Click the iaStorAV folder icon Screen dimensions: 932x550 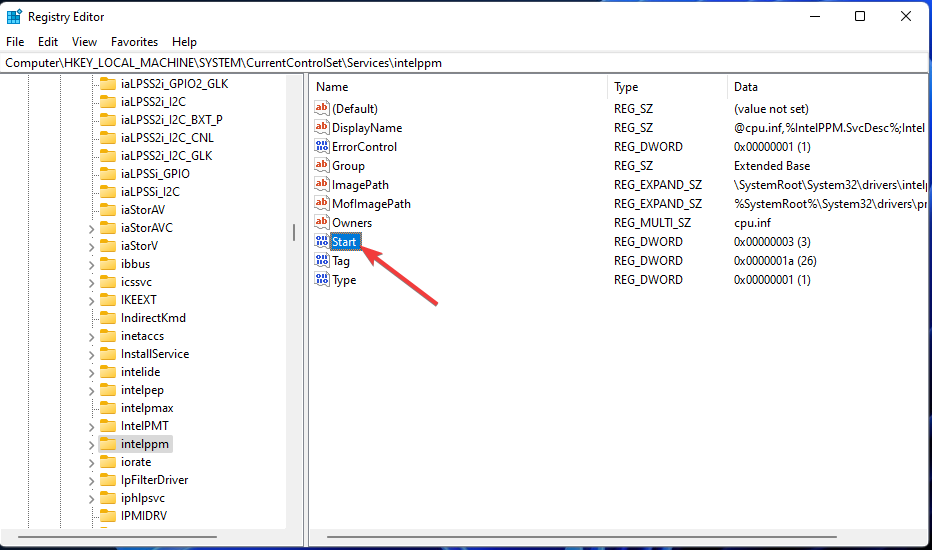pos(108,210)
